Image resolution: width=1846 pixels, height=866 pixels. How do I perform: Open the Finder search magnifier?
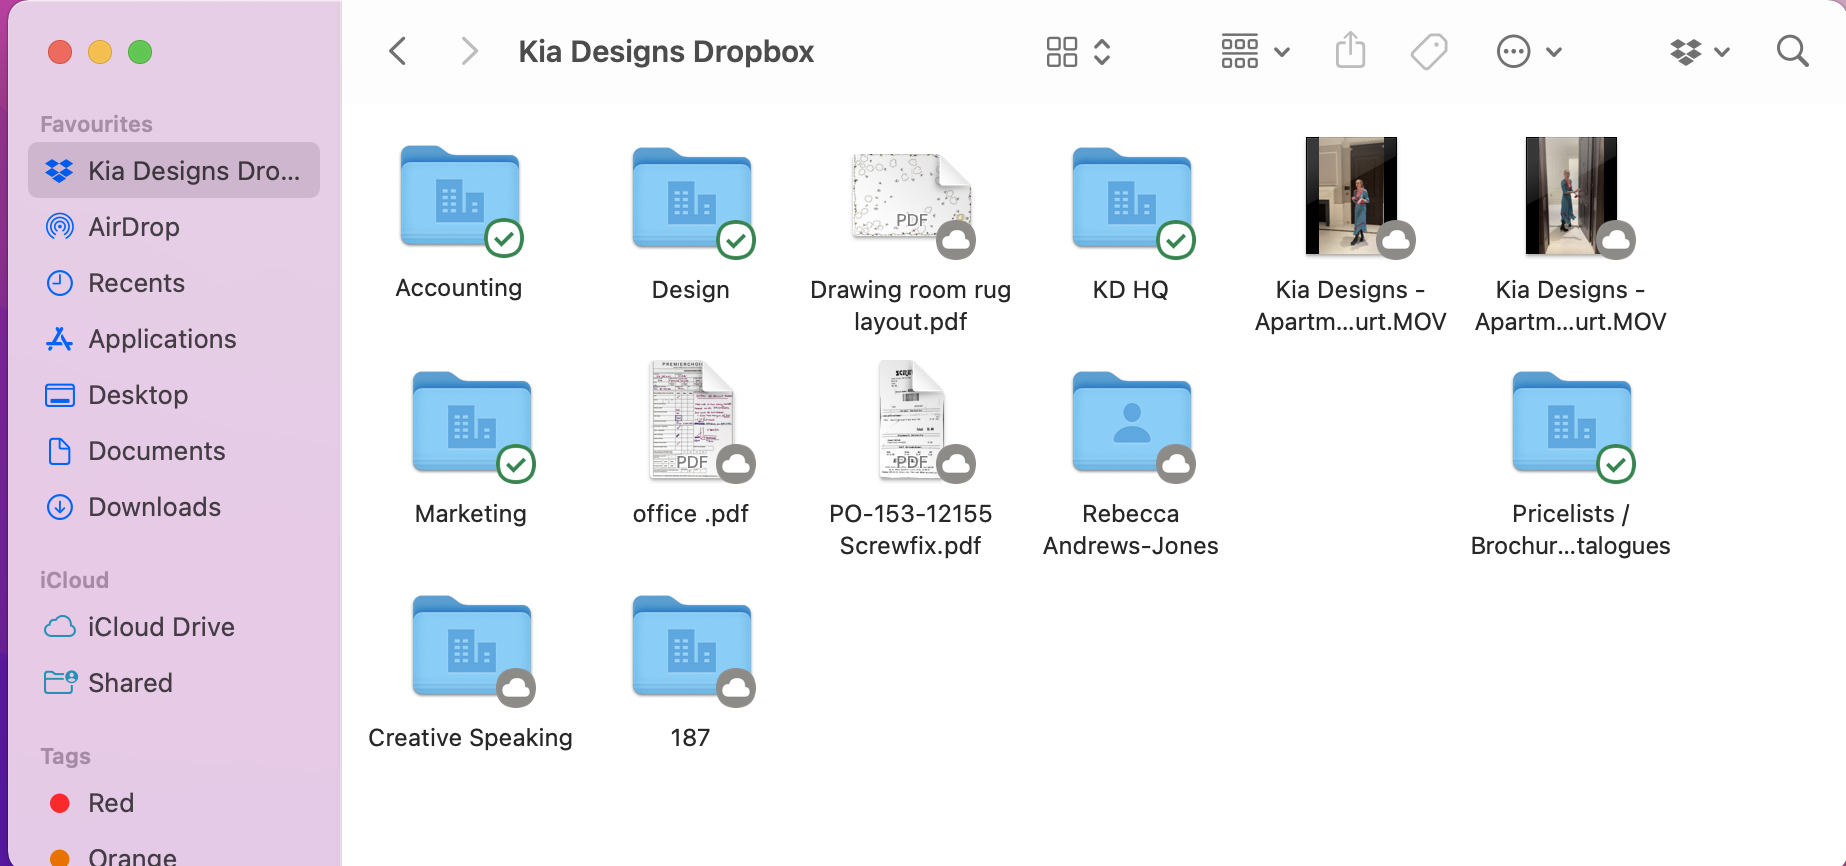[1792, 51]
